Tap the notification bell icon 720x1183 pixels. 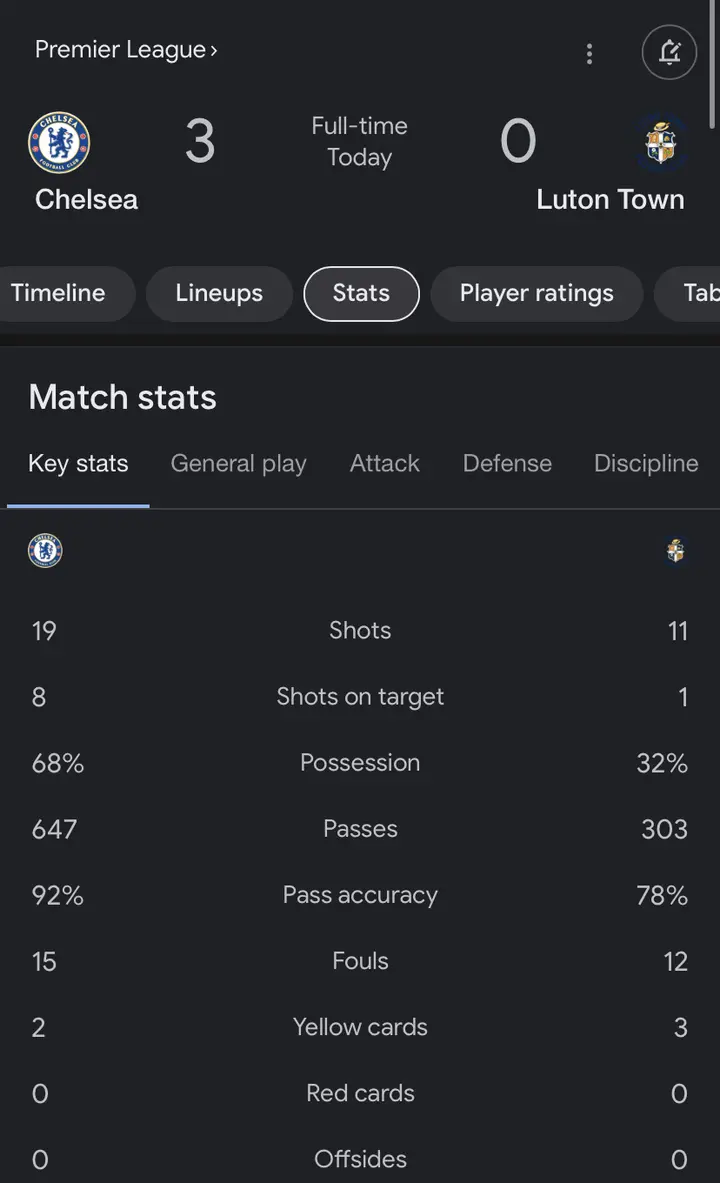tap(669, 52)
